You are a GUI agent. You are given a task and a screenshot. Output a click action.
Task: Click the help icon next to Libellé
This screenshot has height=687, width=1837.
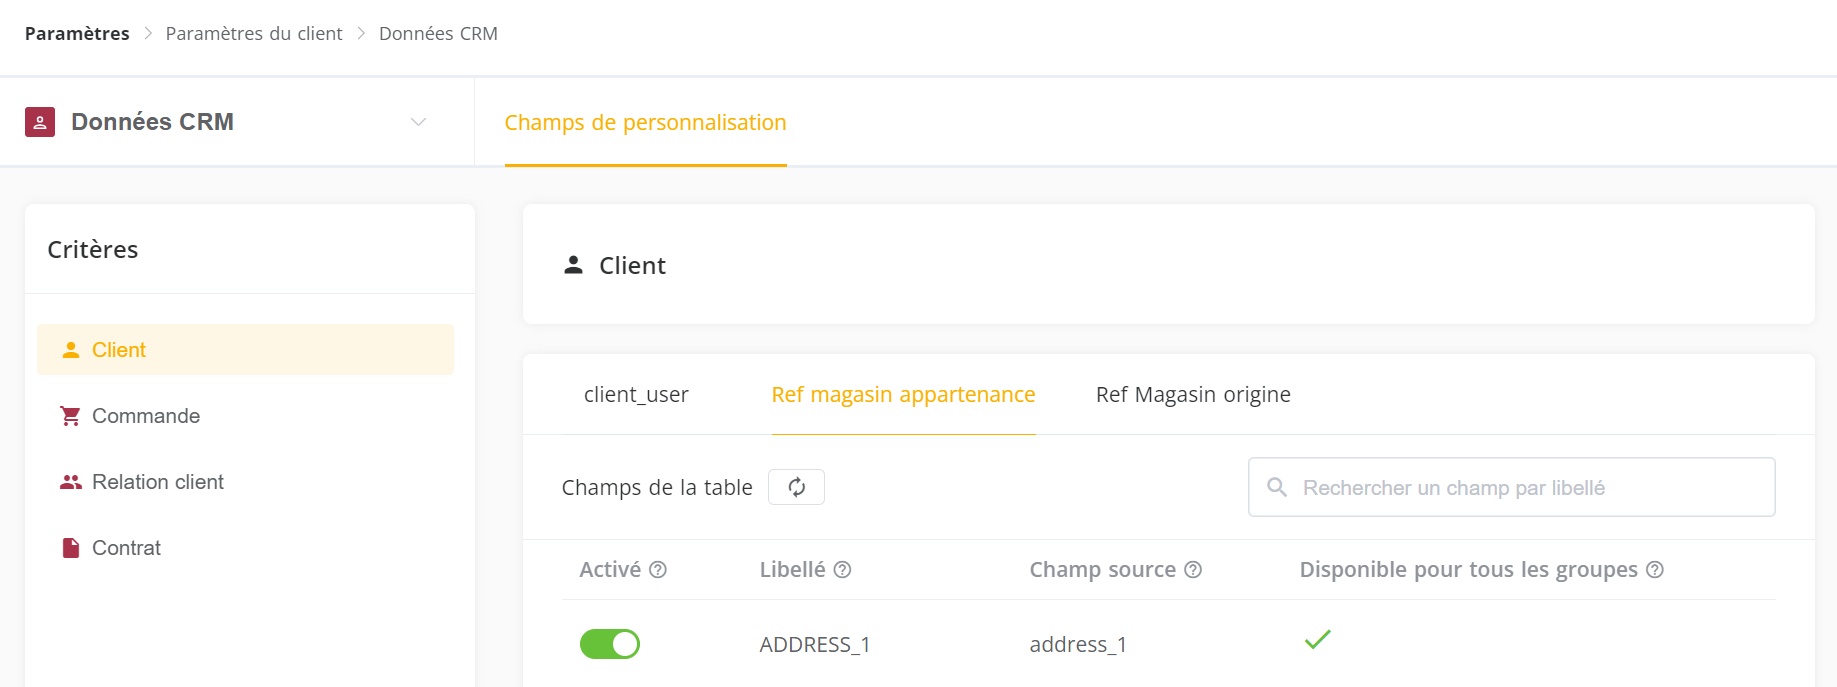pyautogui.click(x=842, y=569)
